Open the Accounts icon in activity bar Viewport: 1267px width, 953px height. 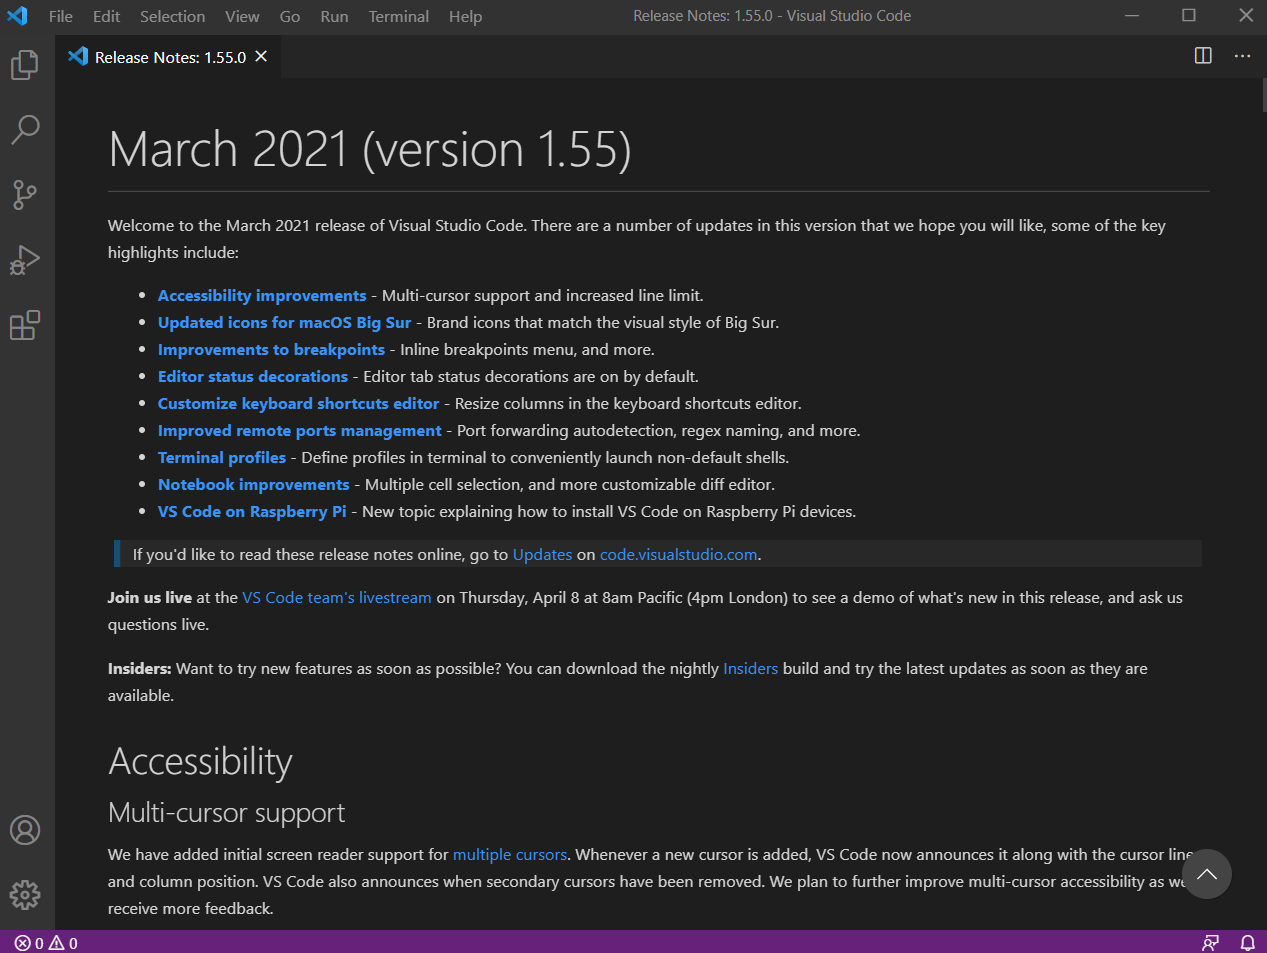(x=25, y=830)
